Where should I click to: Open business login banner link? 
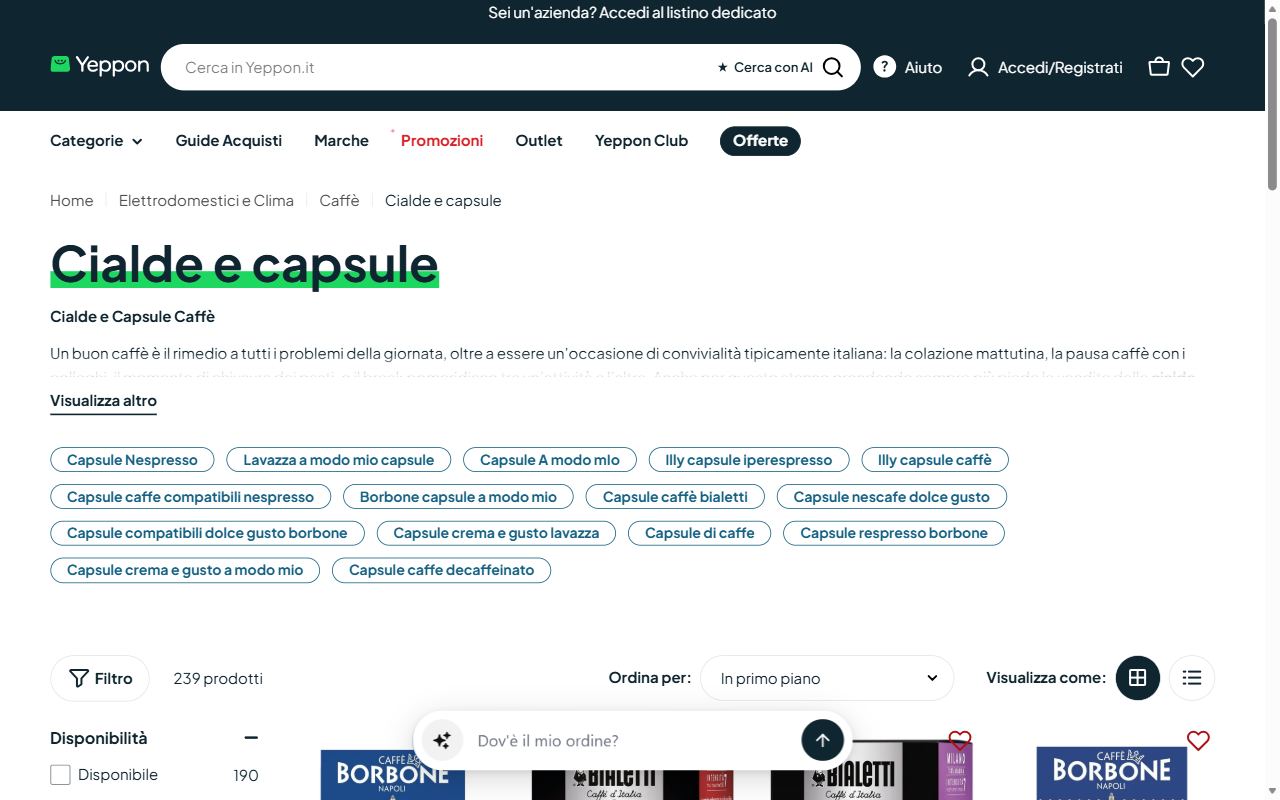pyautogui.click(x=632, y=13)
